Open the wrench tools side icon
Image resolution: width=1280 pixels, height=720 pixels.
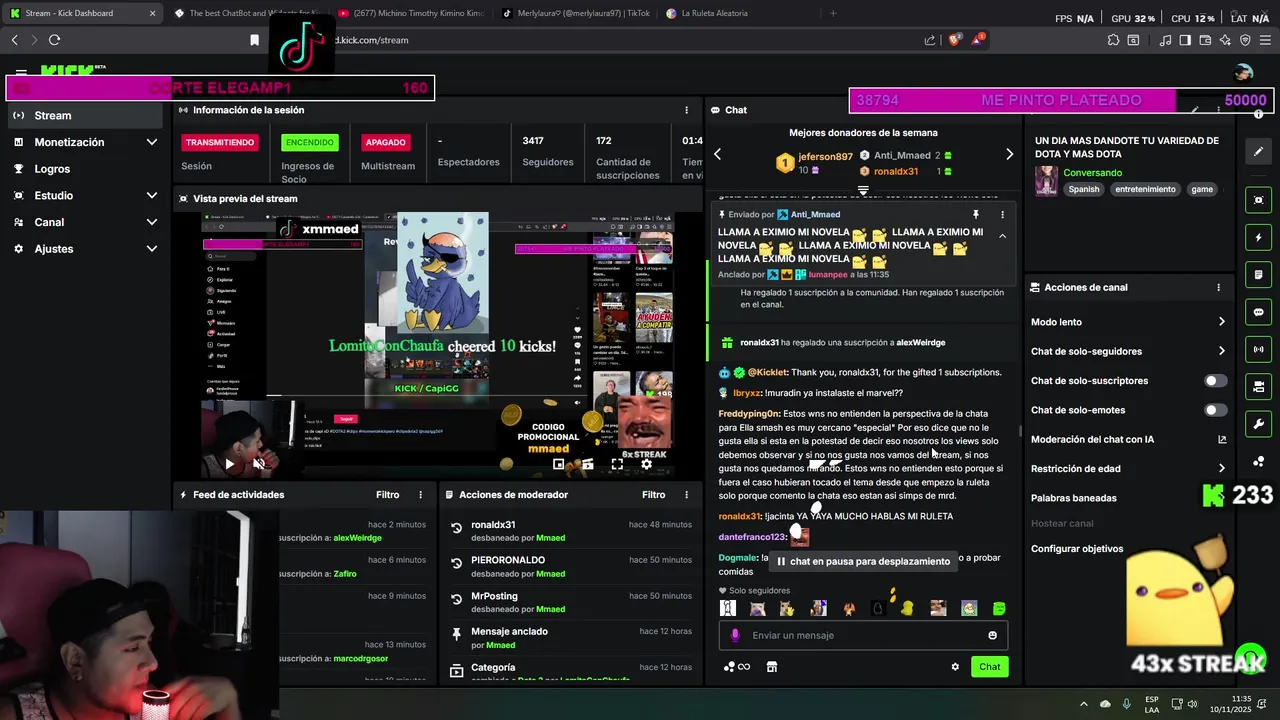click(1259, 423)
